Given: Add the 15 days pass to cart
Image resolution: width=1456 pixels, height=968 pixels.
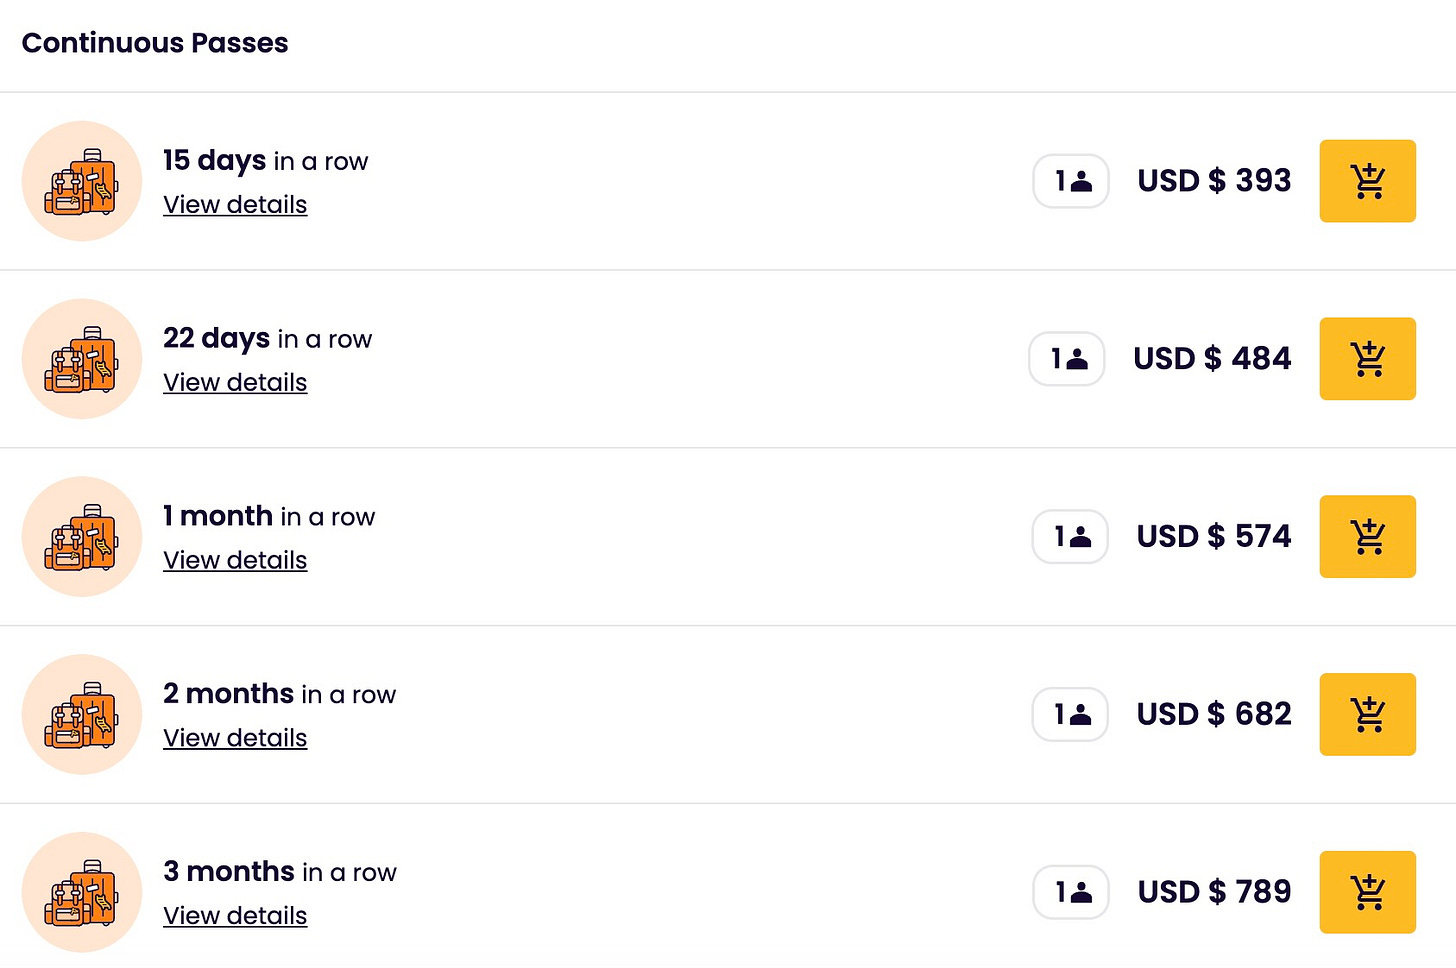Looking at the screenshot, I should point(1367,181).
